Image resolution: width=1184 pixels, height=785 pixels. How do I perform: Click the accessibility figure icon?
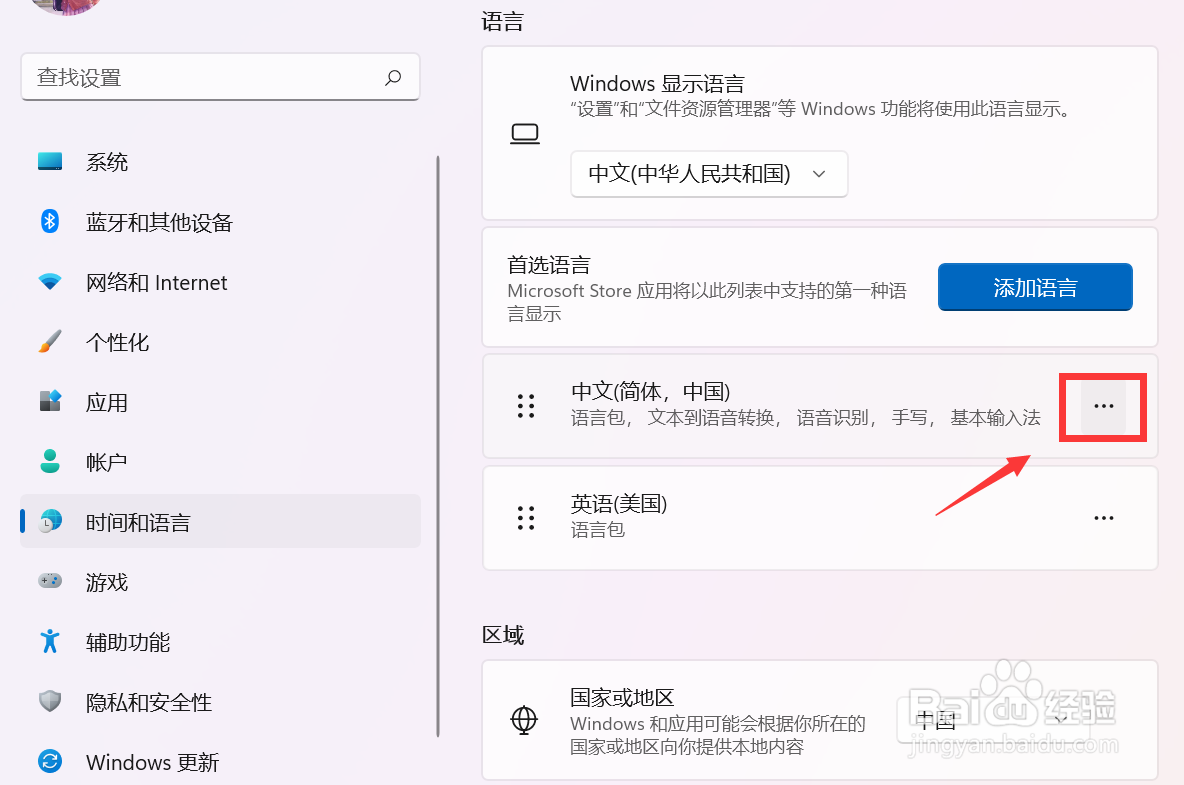(50, 641)
